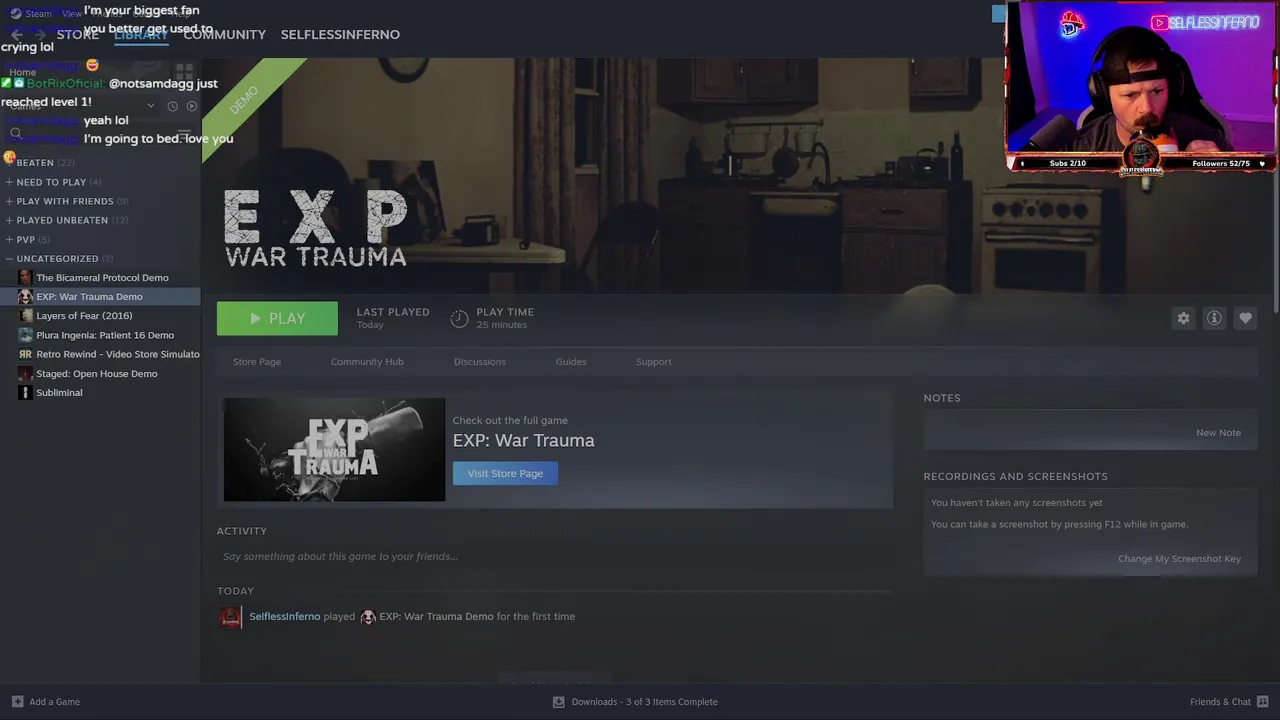Click EXP War Trauma promo thumbnail
The width and height of the screenshot is (1280, 720).
tap(334, 450)
